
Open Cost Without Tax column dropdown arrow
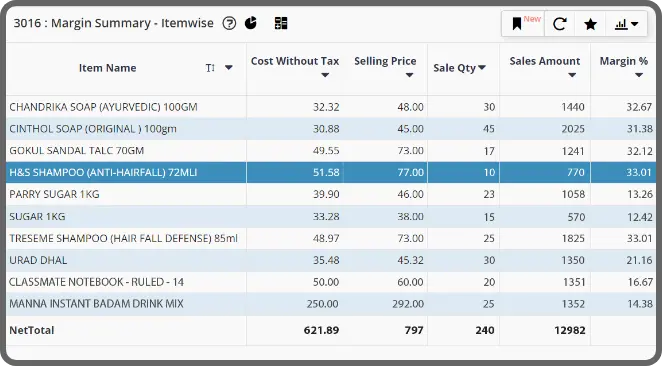(325, 75)
